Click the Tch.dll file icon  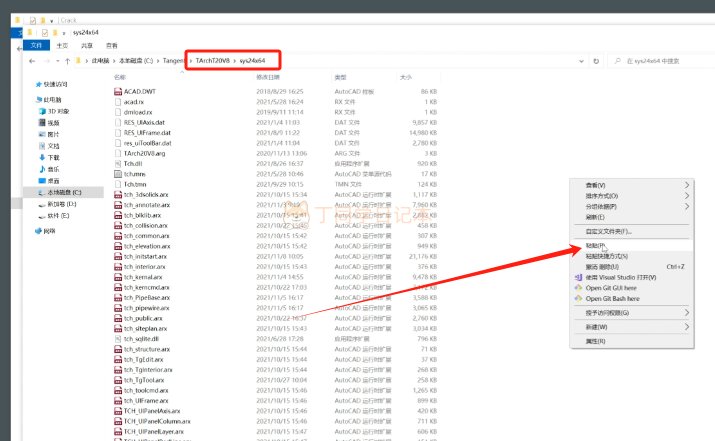117,162
